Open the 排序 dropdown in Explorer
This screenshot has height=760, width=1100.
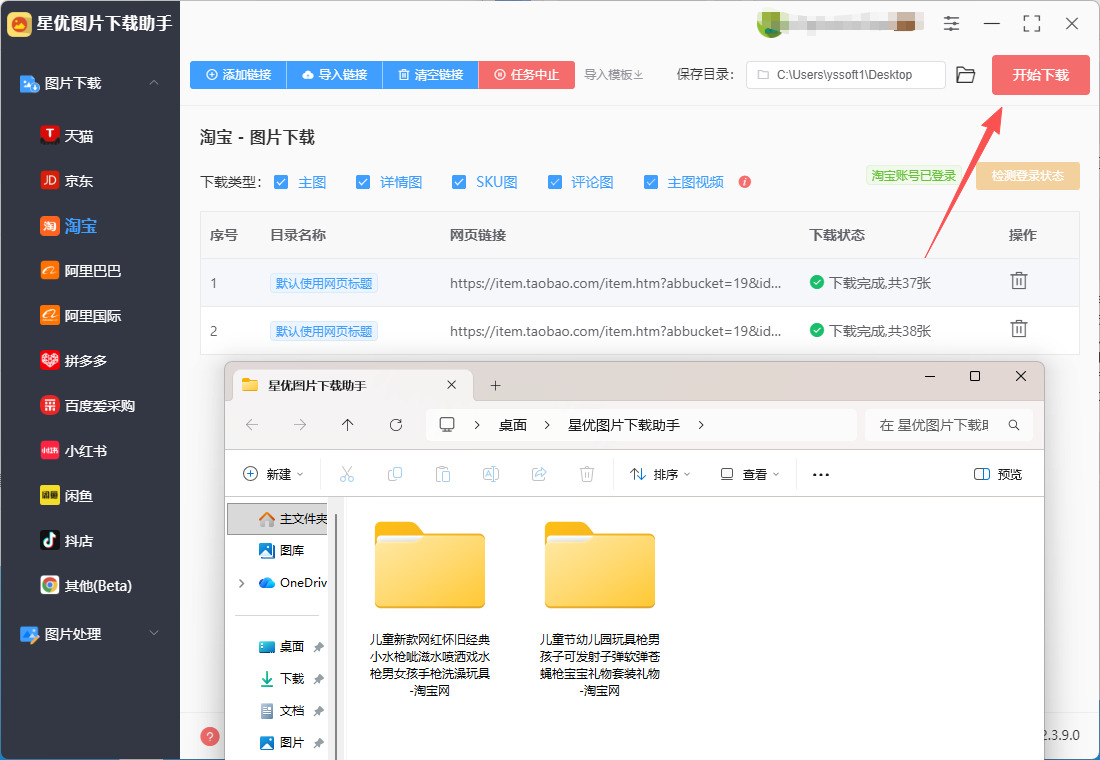coord(660,474)
